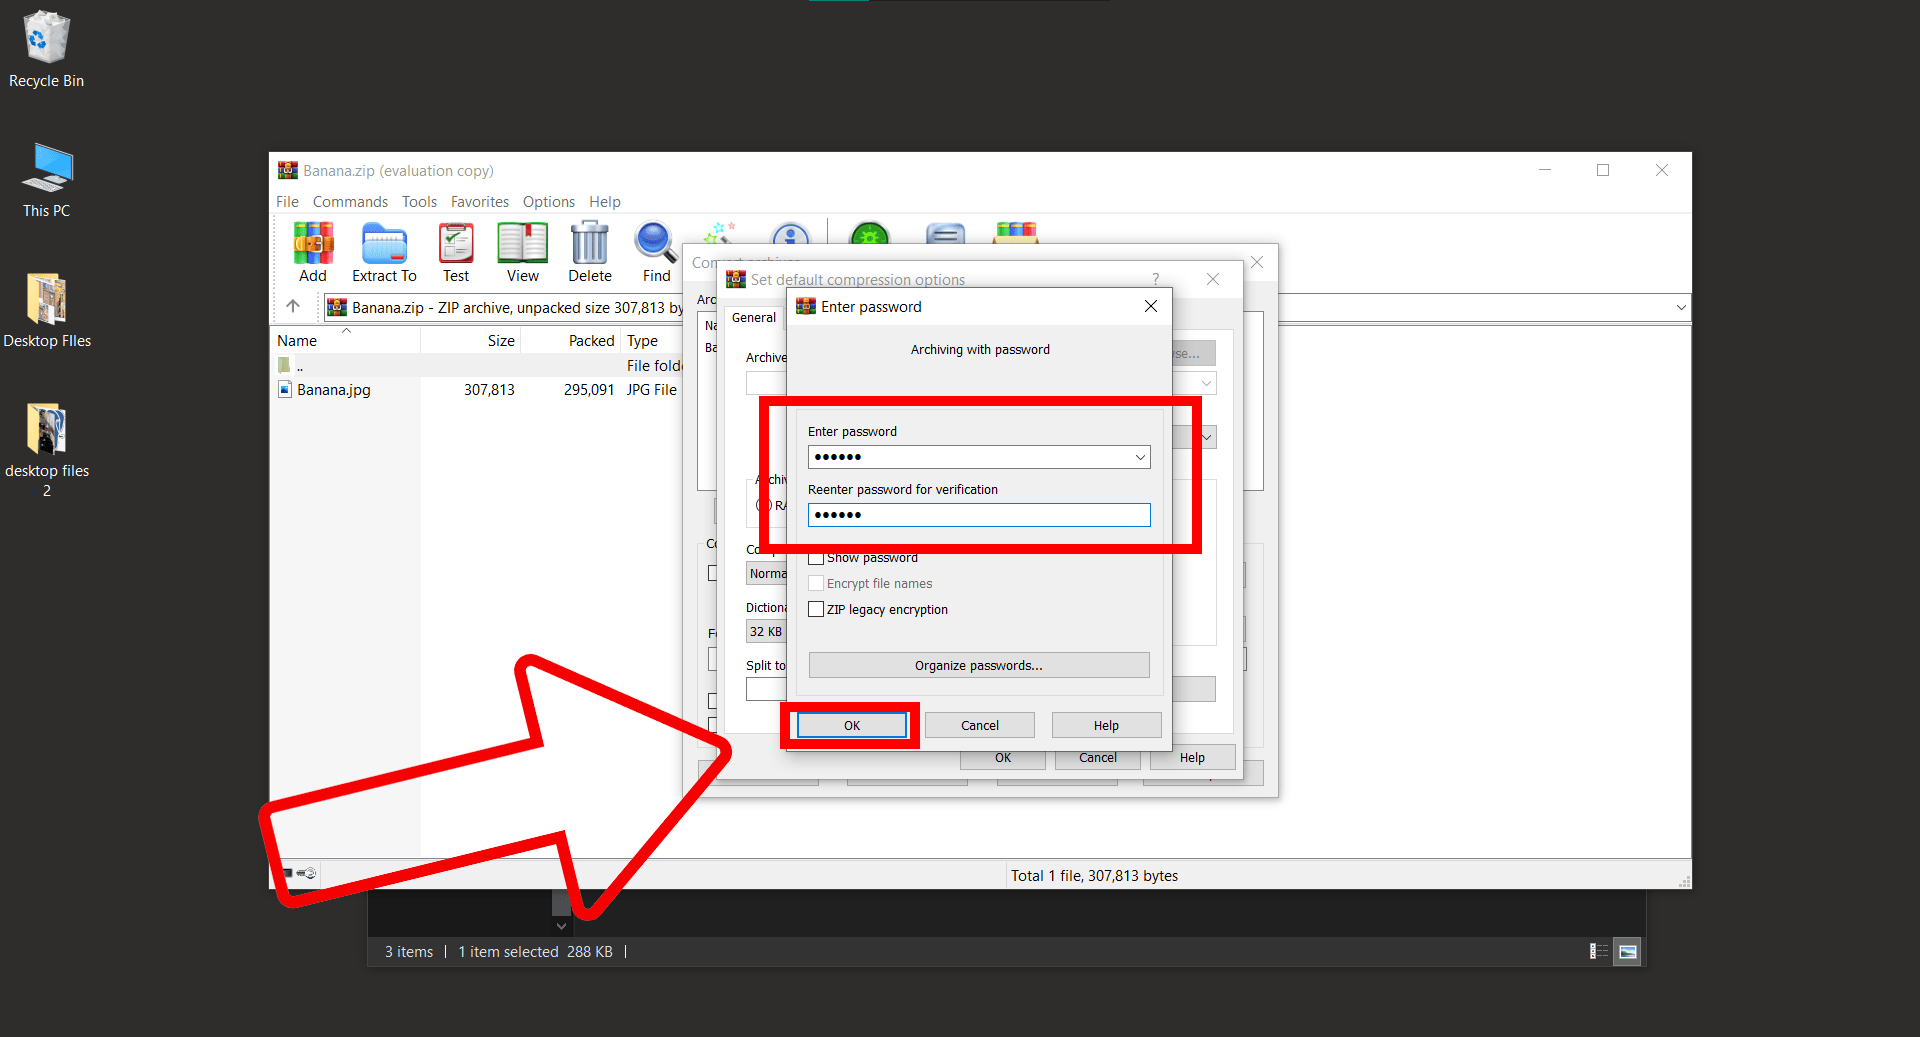Switch to the General tab

(753, 317)
